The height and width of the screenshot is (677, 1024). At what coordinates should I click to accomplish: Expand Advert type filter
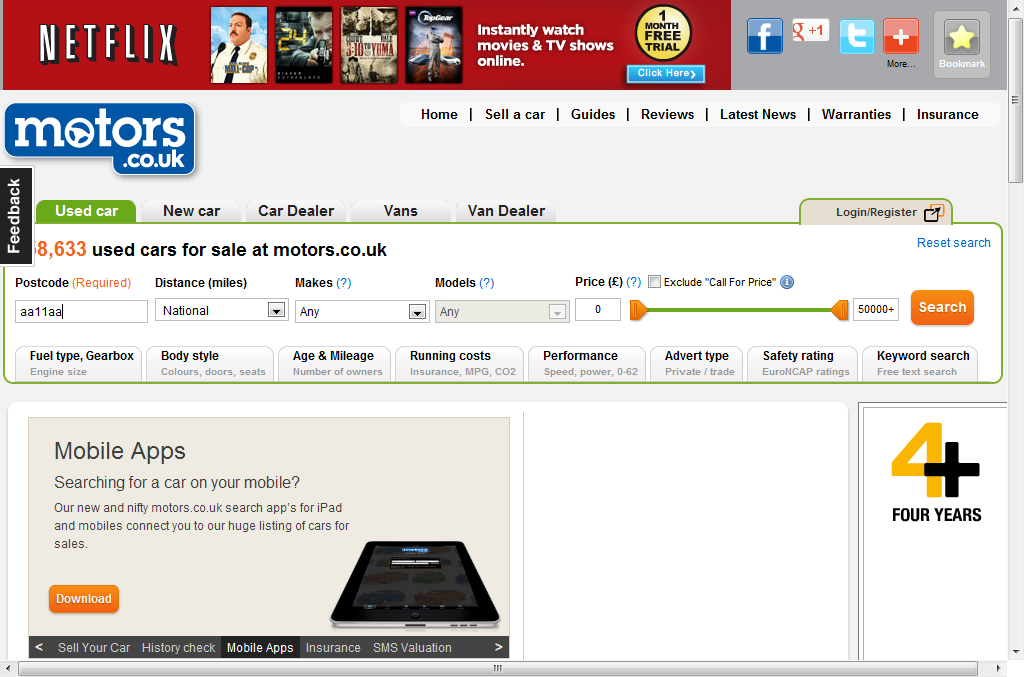click(697, 363)
